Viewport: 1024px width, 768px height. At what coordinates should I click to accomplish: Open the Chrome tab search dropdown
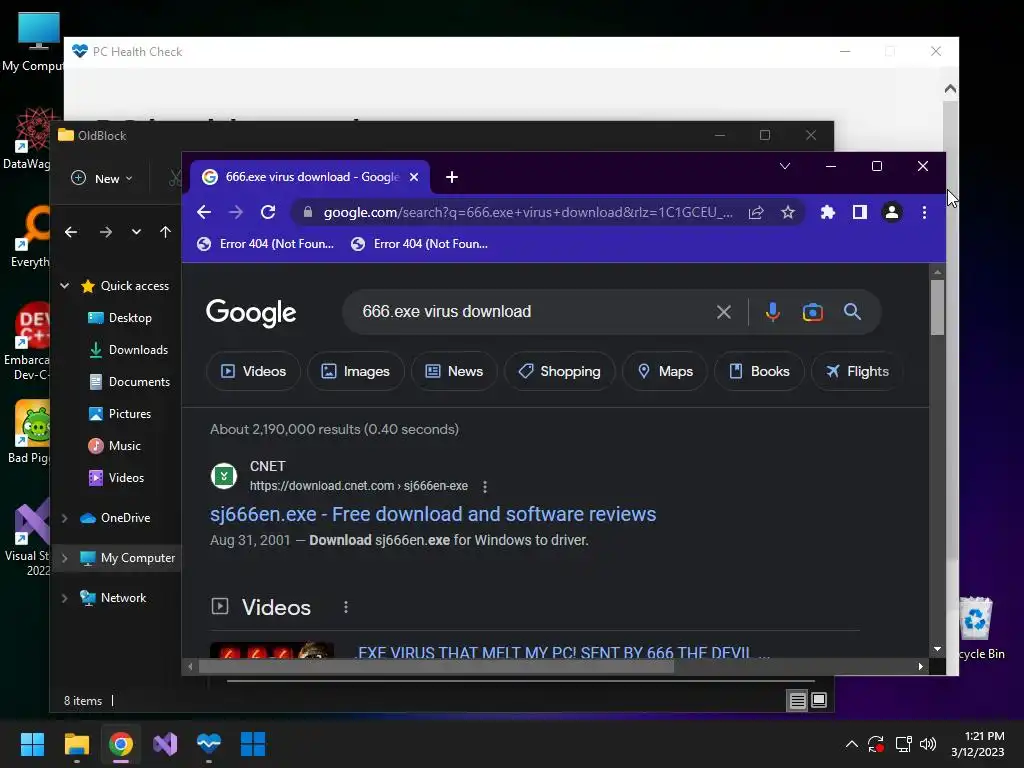[785, 166]
